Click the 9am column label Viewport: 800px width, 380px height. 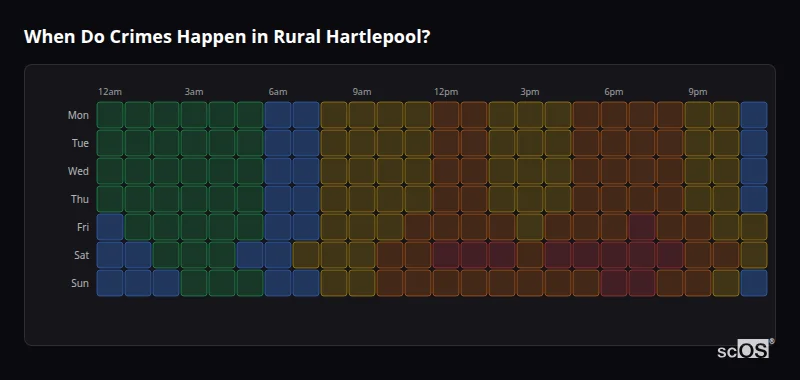[362, 92]
